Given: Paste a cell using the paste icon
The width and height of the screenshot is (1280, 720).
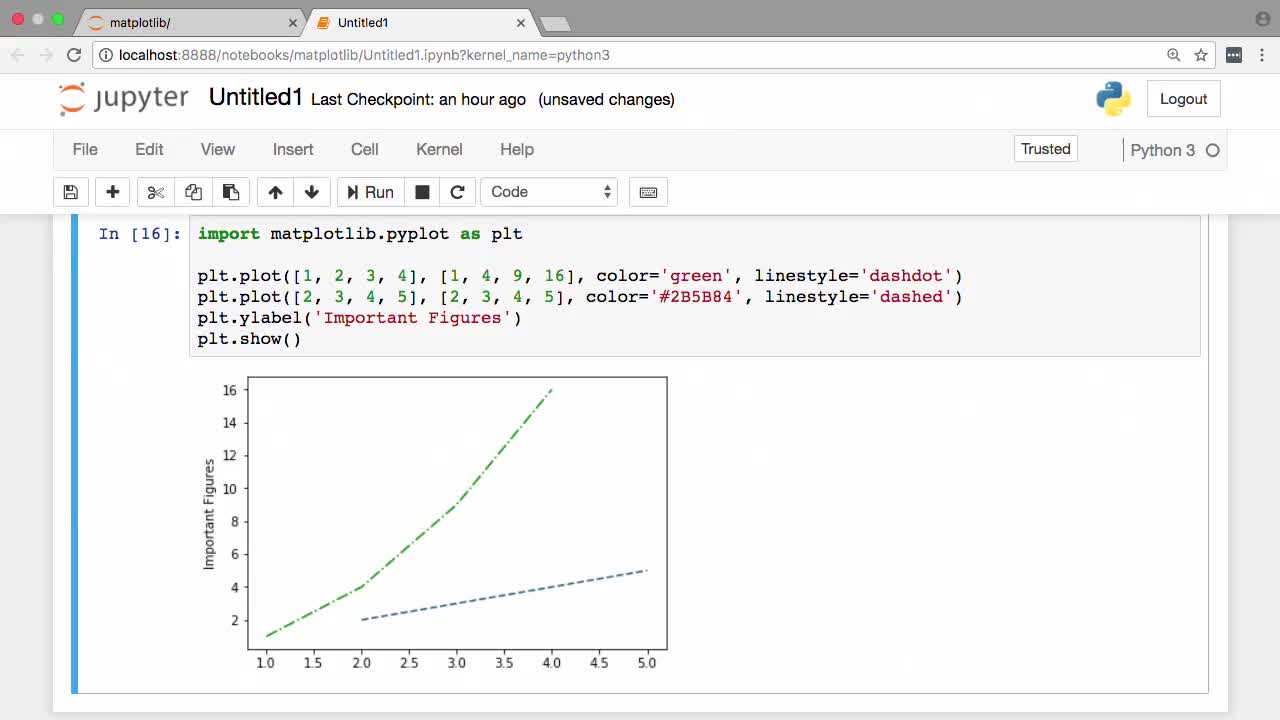Looking at the screenshot, I should point(231,192).
